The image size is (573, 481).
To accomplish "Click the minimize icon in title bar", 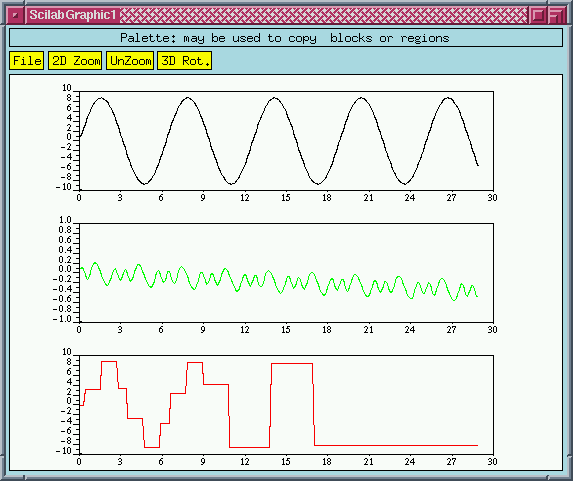I will (x=539, y=15).
